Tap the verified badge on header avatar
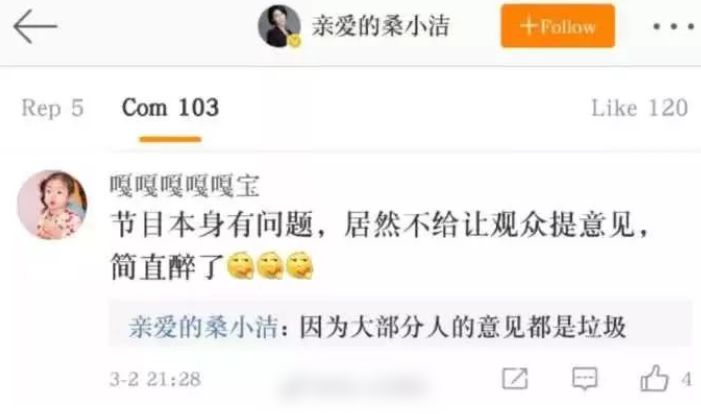Viewport: 701px width, 414px height. (x=295, y=42)
